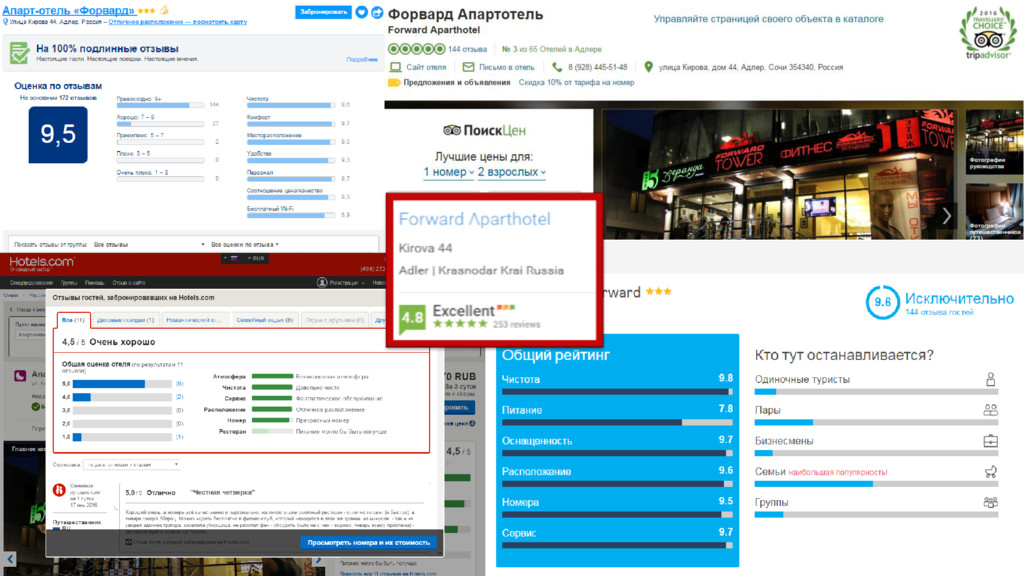This screenshot has height=576, width=1024.
Task: Open the Апарт-отель «Форвард» title link
Action: click(x=69, y=10)
